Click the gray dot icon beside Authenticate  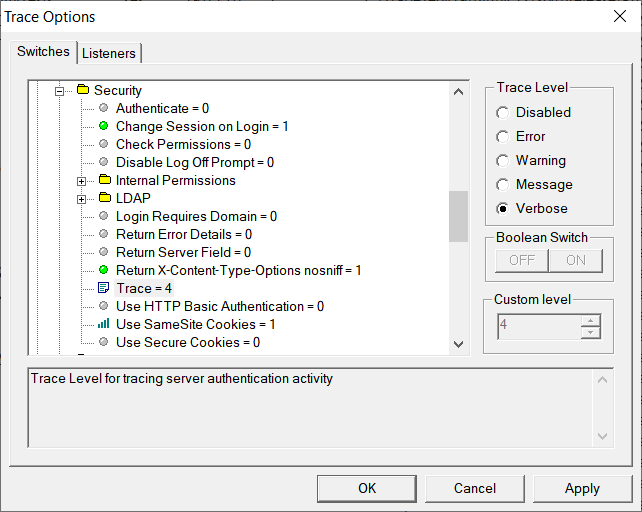coord(104,108)
